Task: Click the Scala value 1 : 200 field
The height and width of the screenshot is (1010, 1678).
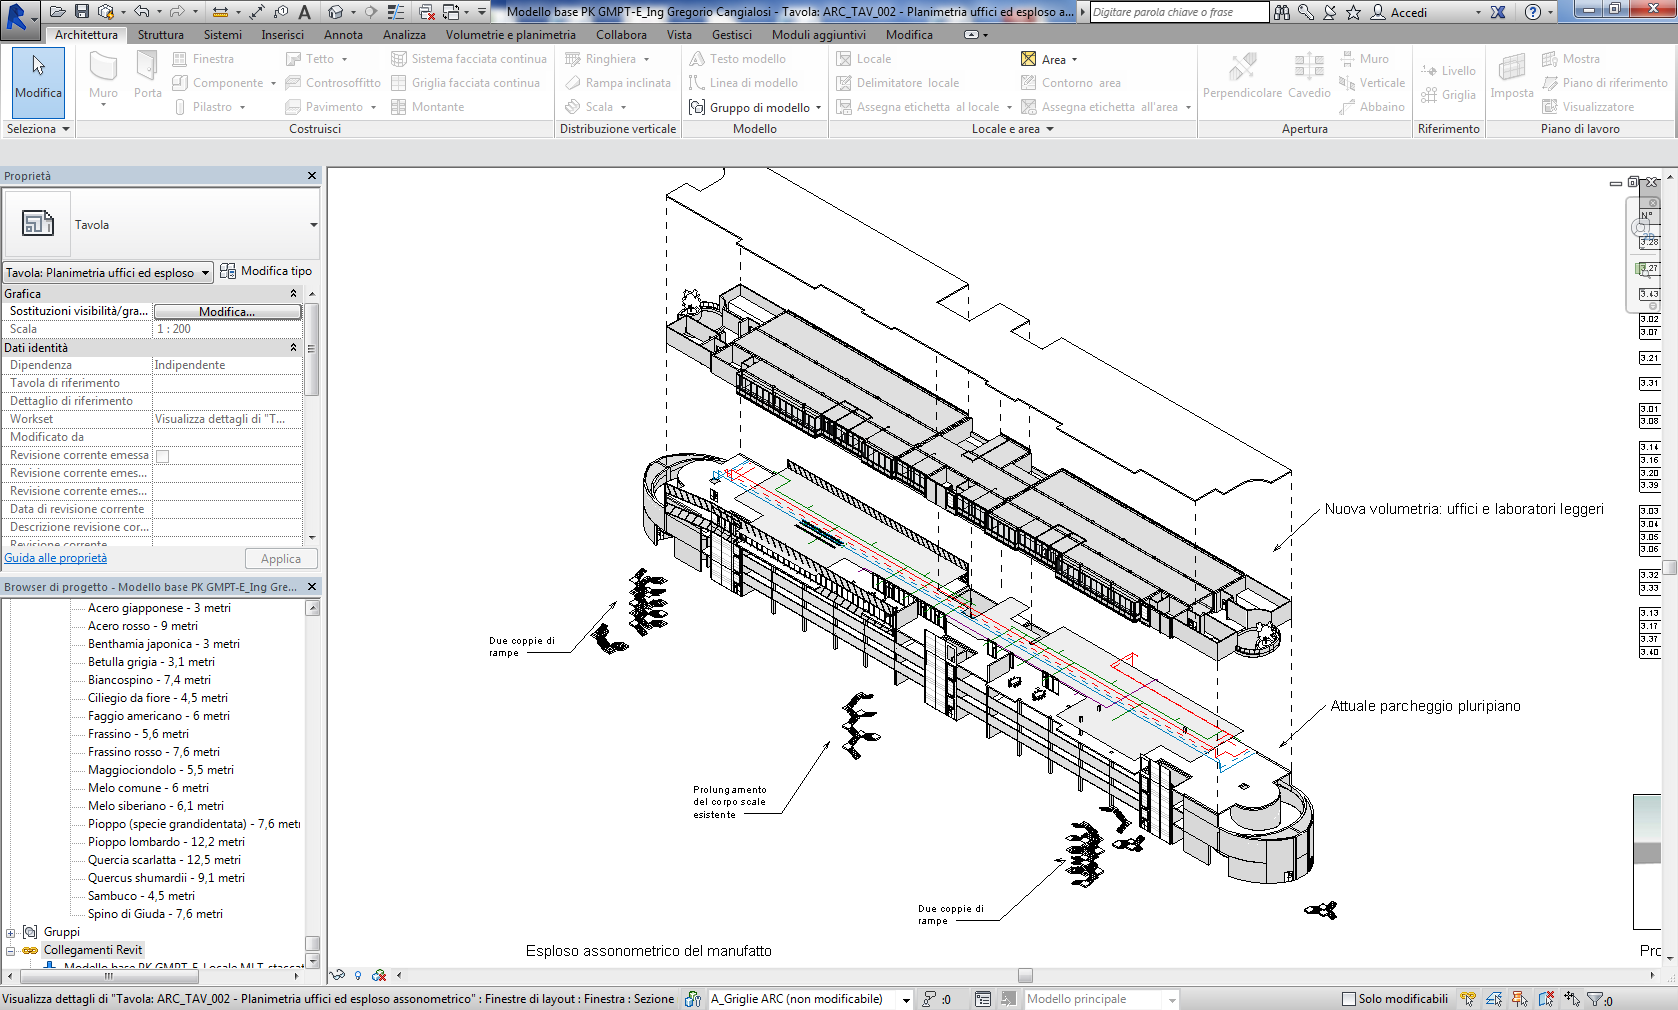Action: pos(227,329)
